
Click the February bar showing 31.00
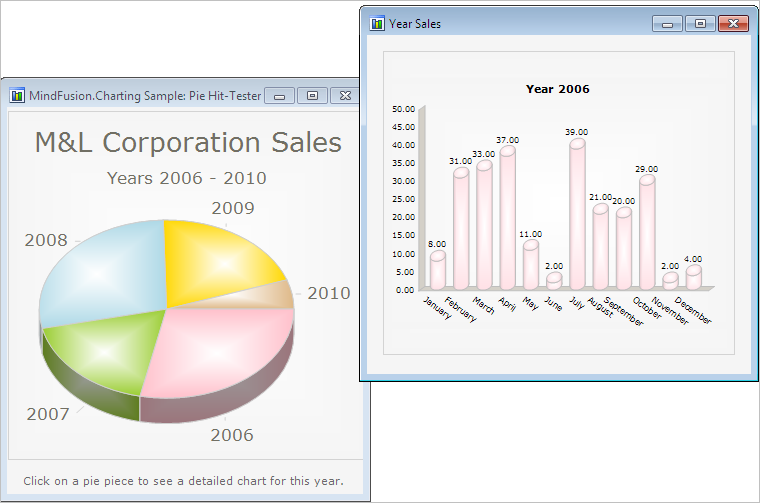coord(461,229)
